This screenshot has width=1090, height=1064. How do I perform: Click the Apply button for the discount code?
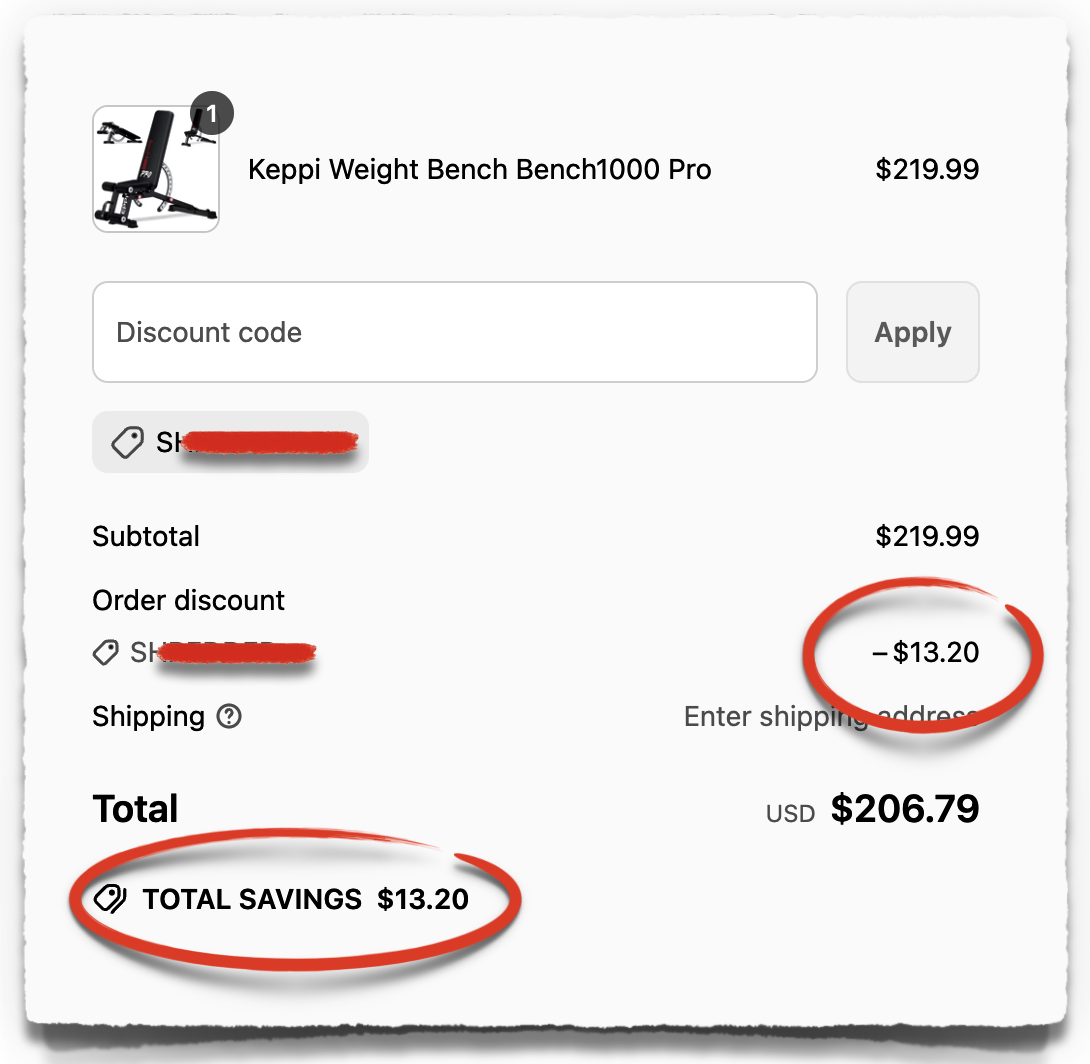912,332
